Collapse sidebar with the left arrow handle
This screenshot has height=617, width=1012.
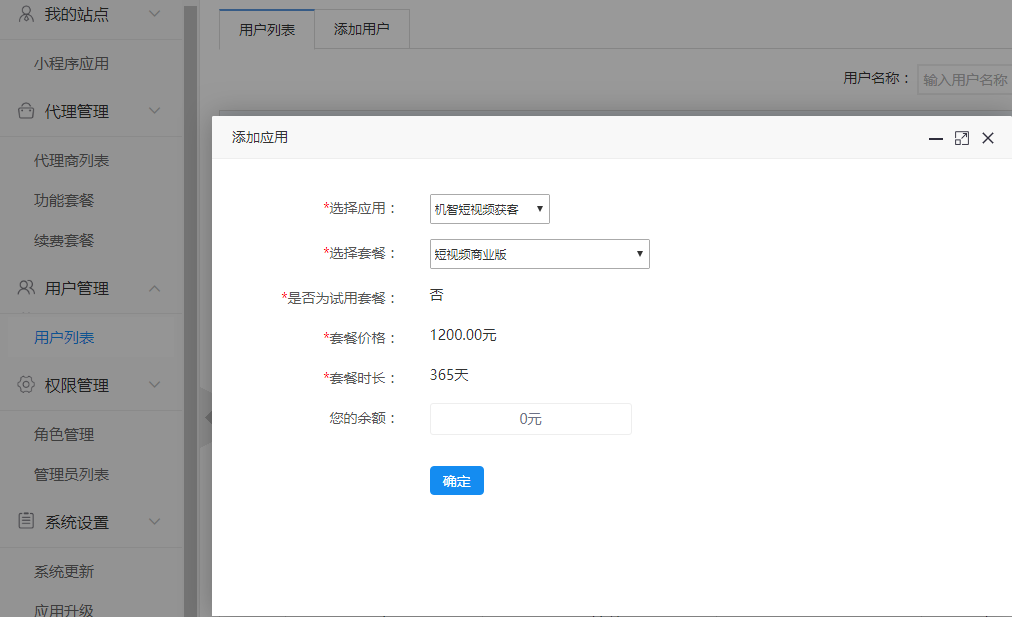pos(207,418)
